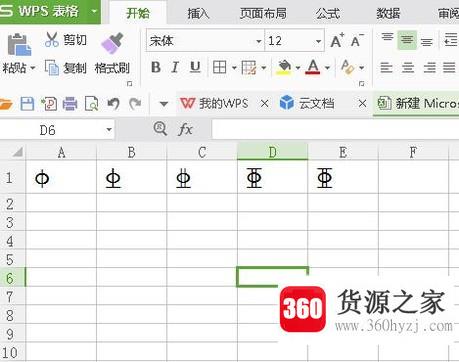Viewport: 459px width, 362px height.
Task: Decrease font size with A- icon
Action: pyautogui.click(x=357, y=41)
